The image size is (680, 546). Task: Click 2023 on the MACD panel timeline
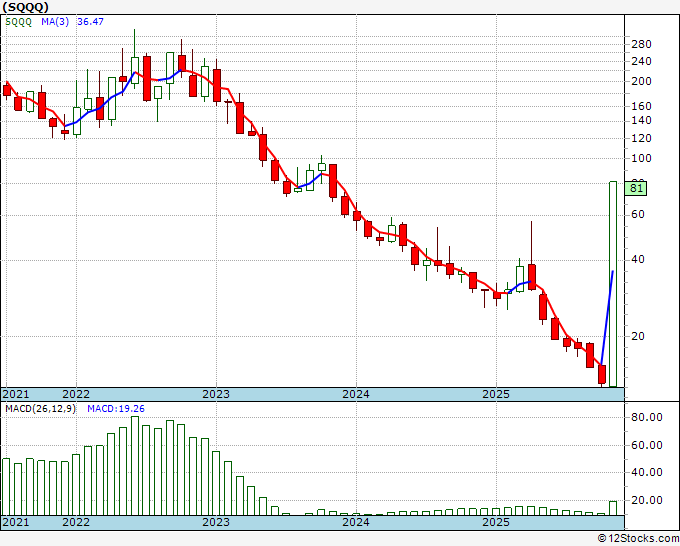(216, 522)
